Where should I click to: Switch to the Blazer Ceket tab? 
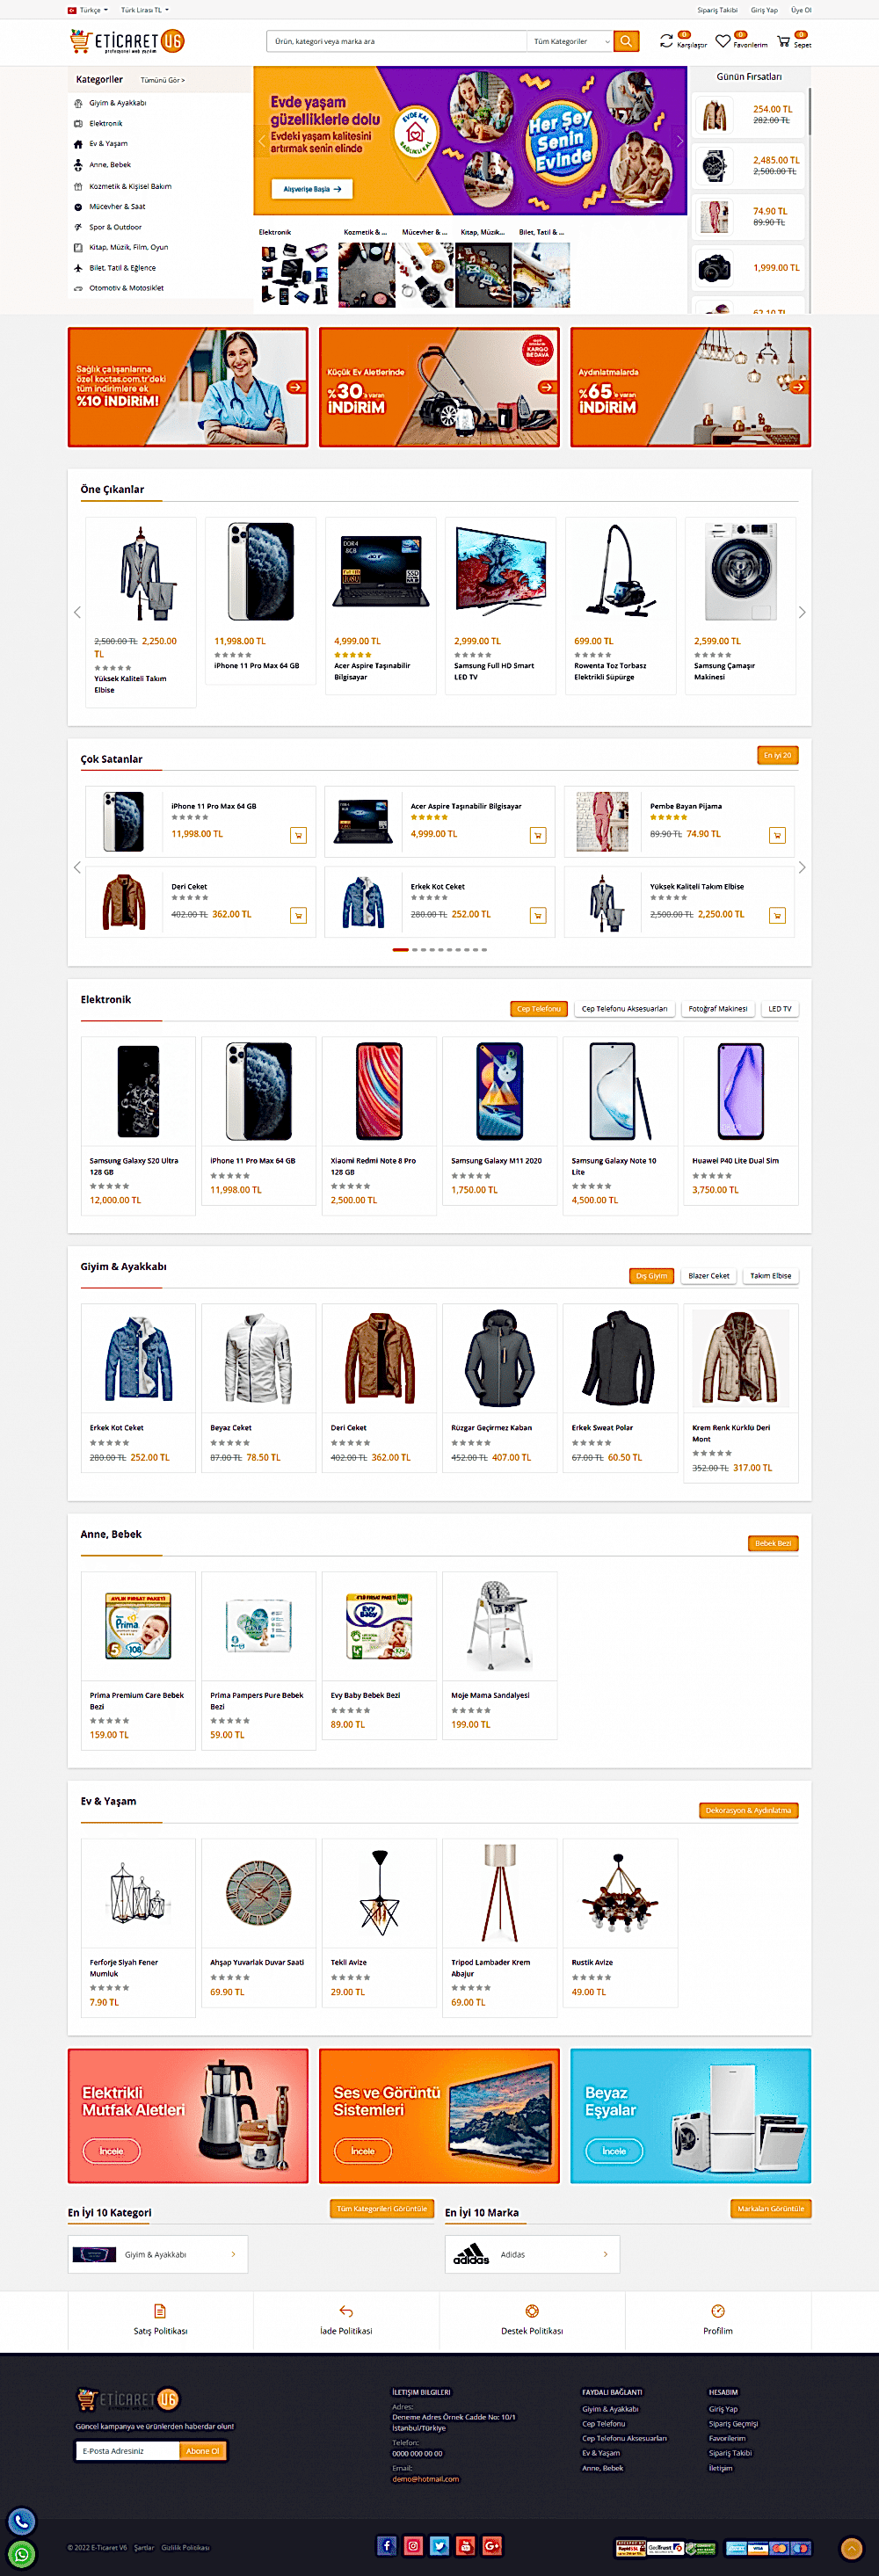pyautogui.click(x=708, y=1276)
